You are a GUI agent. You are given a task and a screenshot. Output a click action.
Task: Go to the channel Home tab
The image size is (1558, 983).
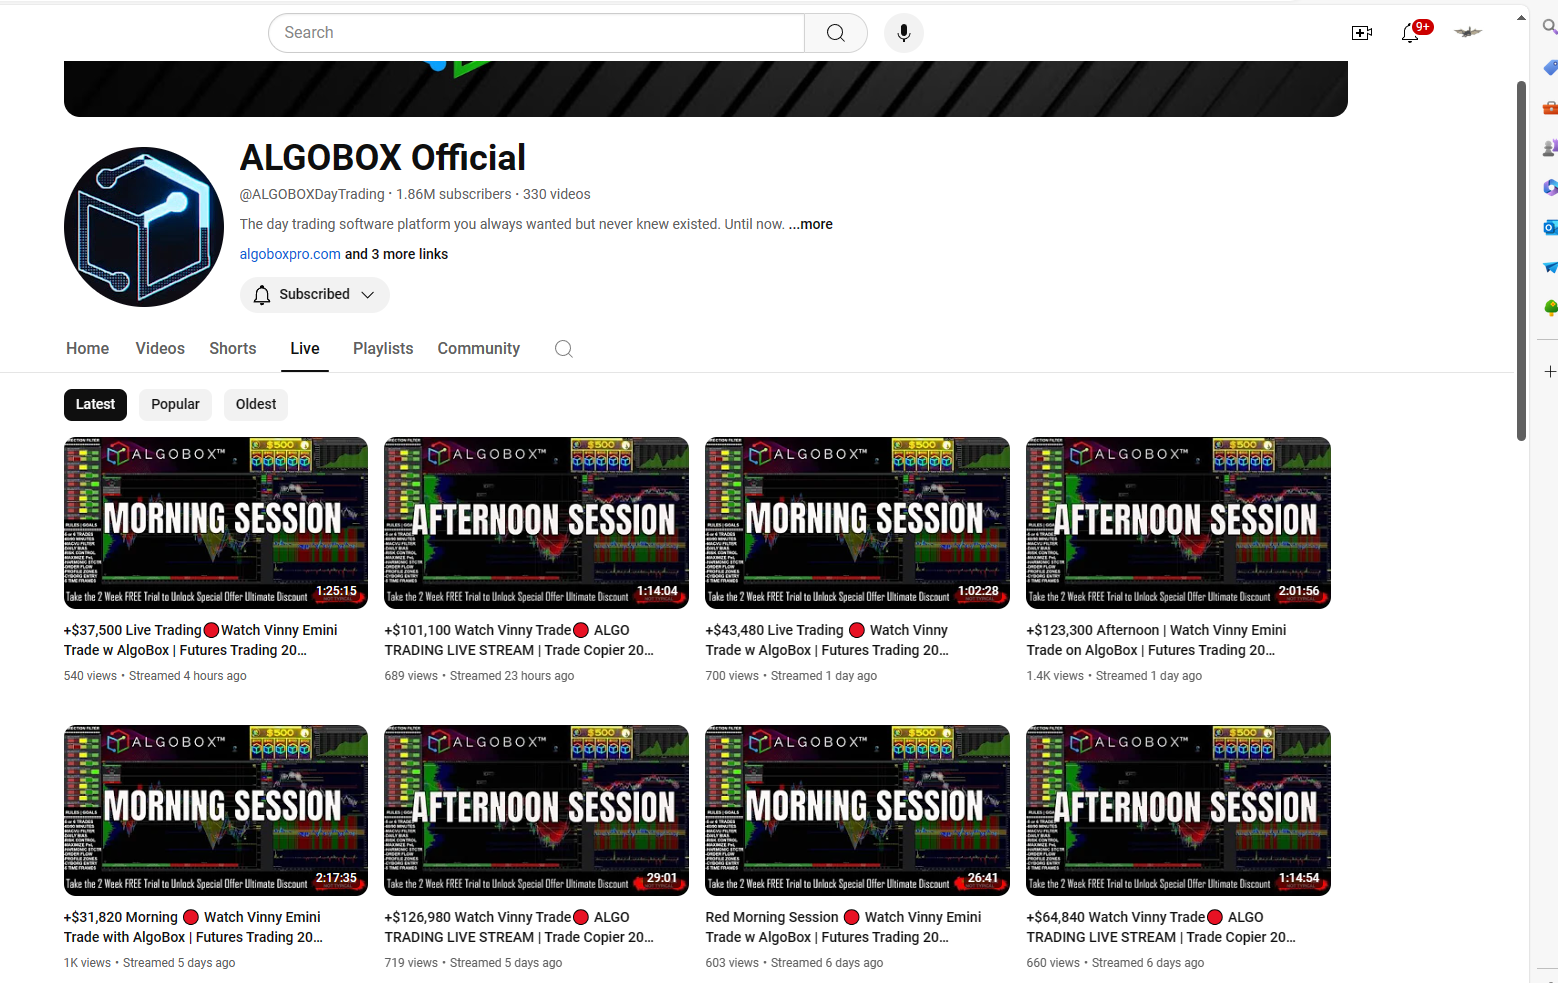tap(88, 348)
